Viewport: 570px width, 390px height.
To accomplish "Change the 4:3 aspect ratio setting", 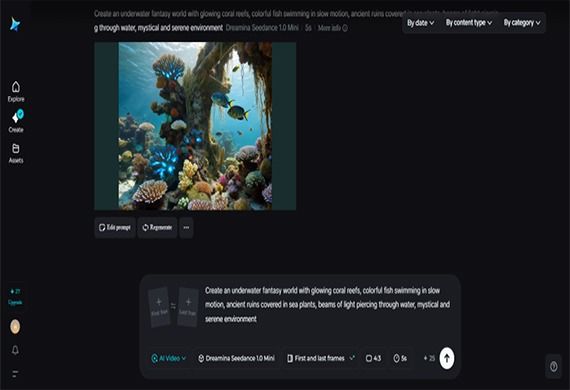I will pyautogui.click(x=373, y=358).
